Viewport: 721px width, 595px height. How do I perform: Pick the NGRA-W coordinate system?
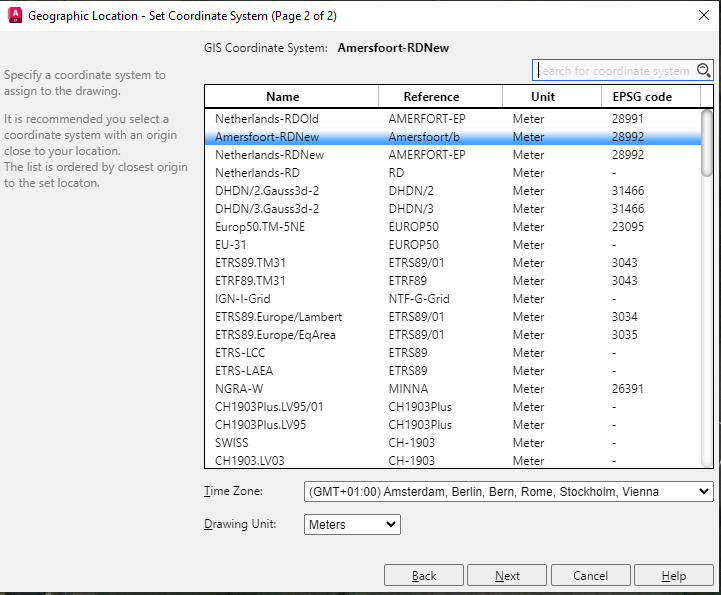point(239,389)
